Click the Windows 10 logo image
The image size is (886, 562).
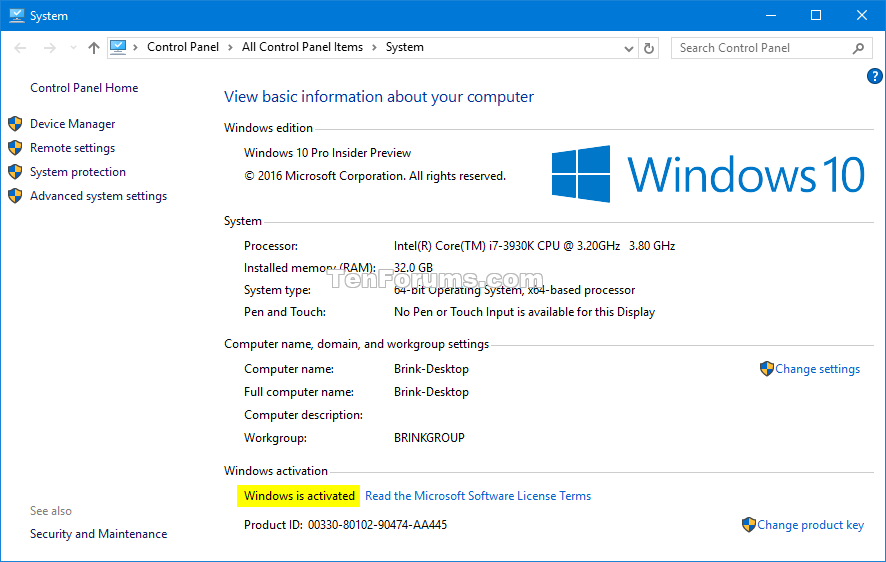pos(707,174)
